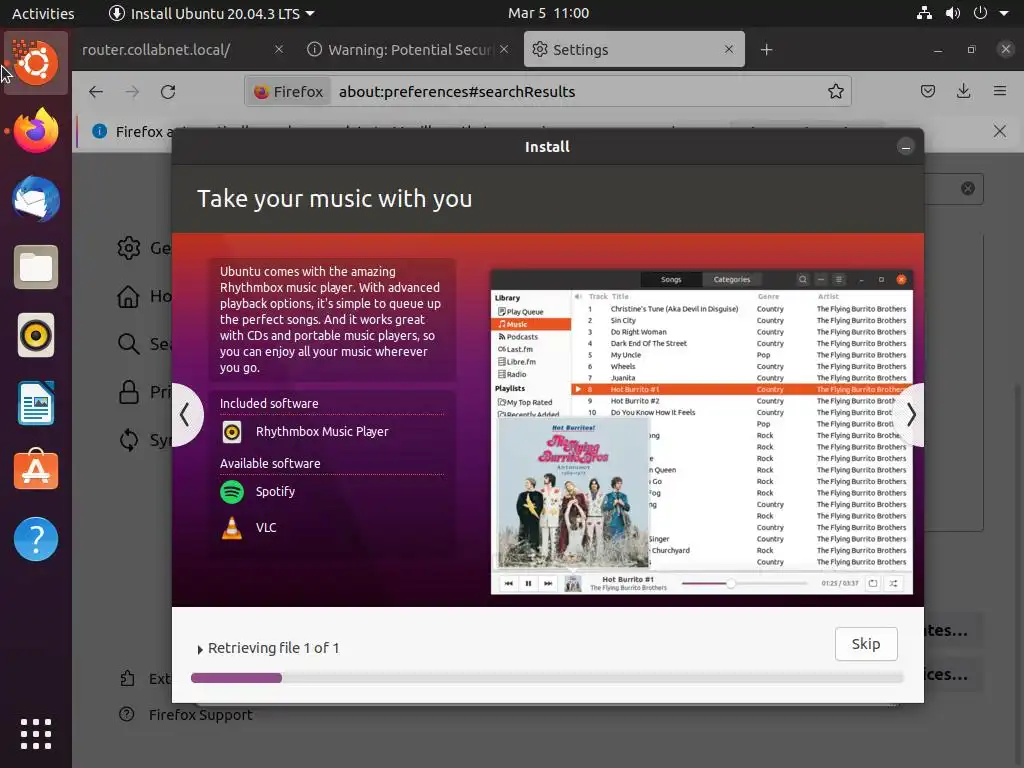1024x768 pixels.
Task: Open a new Firefox tab
Action: [x=766, y=50]
